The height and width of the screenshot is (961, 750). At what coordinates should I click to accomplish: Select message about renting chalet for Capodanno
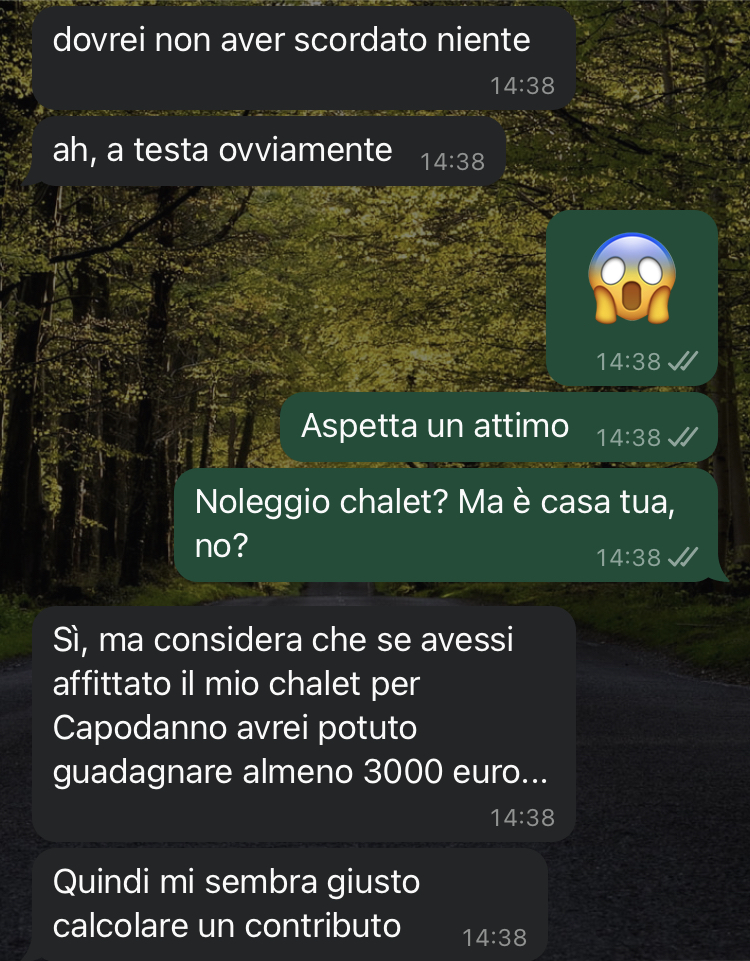coord(304,724)
